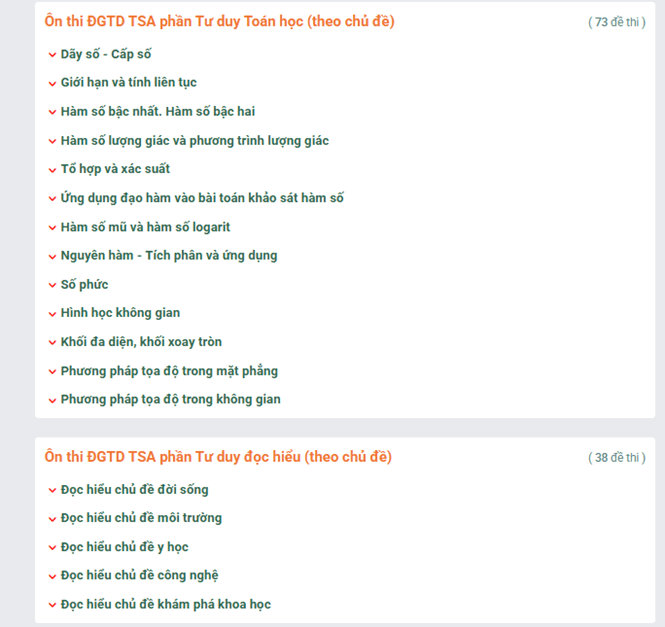This screenshot has height=627, width=665.
Task: Click chevron next to Hàm số lượng giác topic
Action: 52,141
